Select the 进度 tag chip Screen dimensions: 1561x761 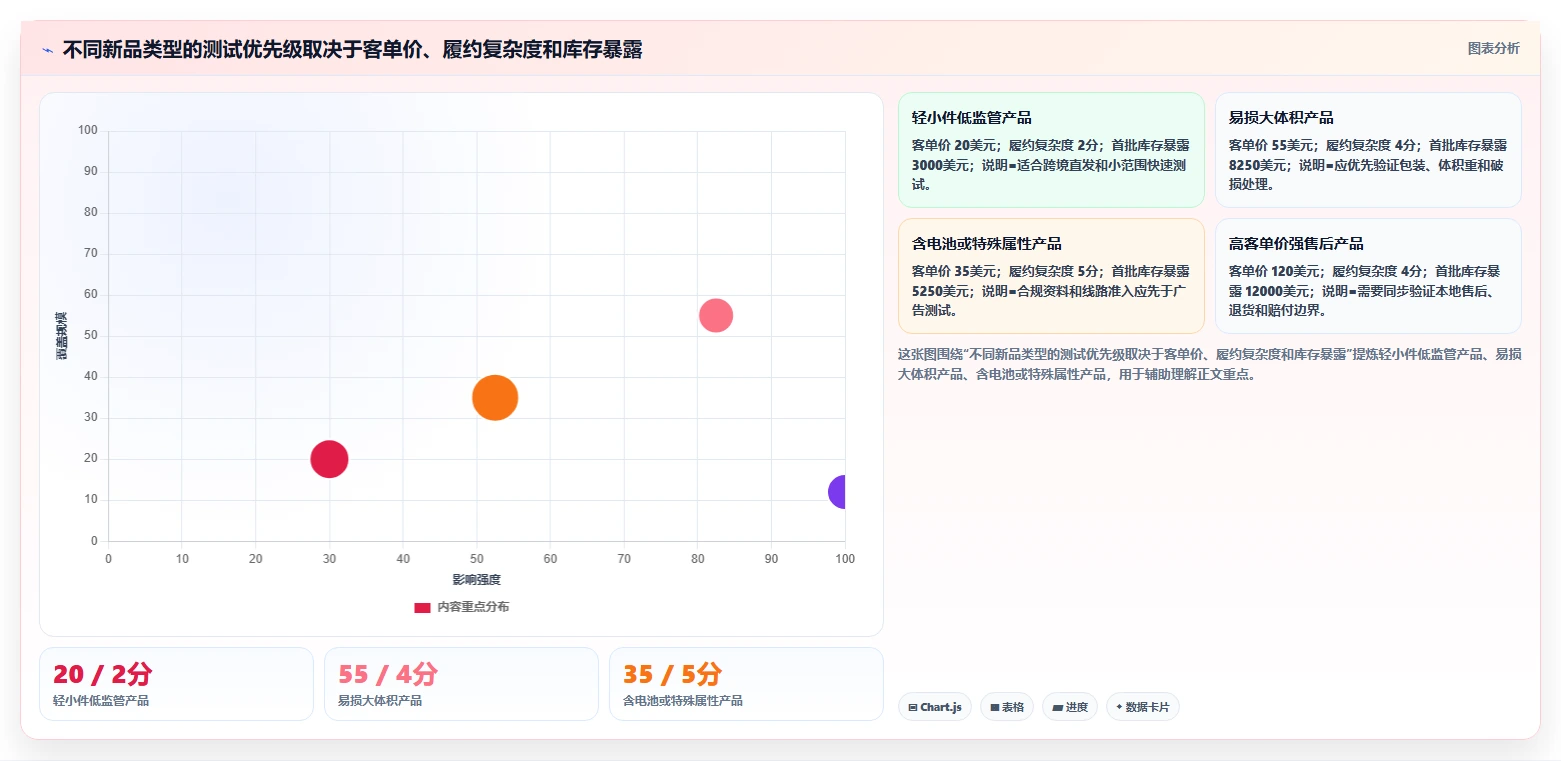pyautogui.click(x=1070, y=707)
